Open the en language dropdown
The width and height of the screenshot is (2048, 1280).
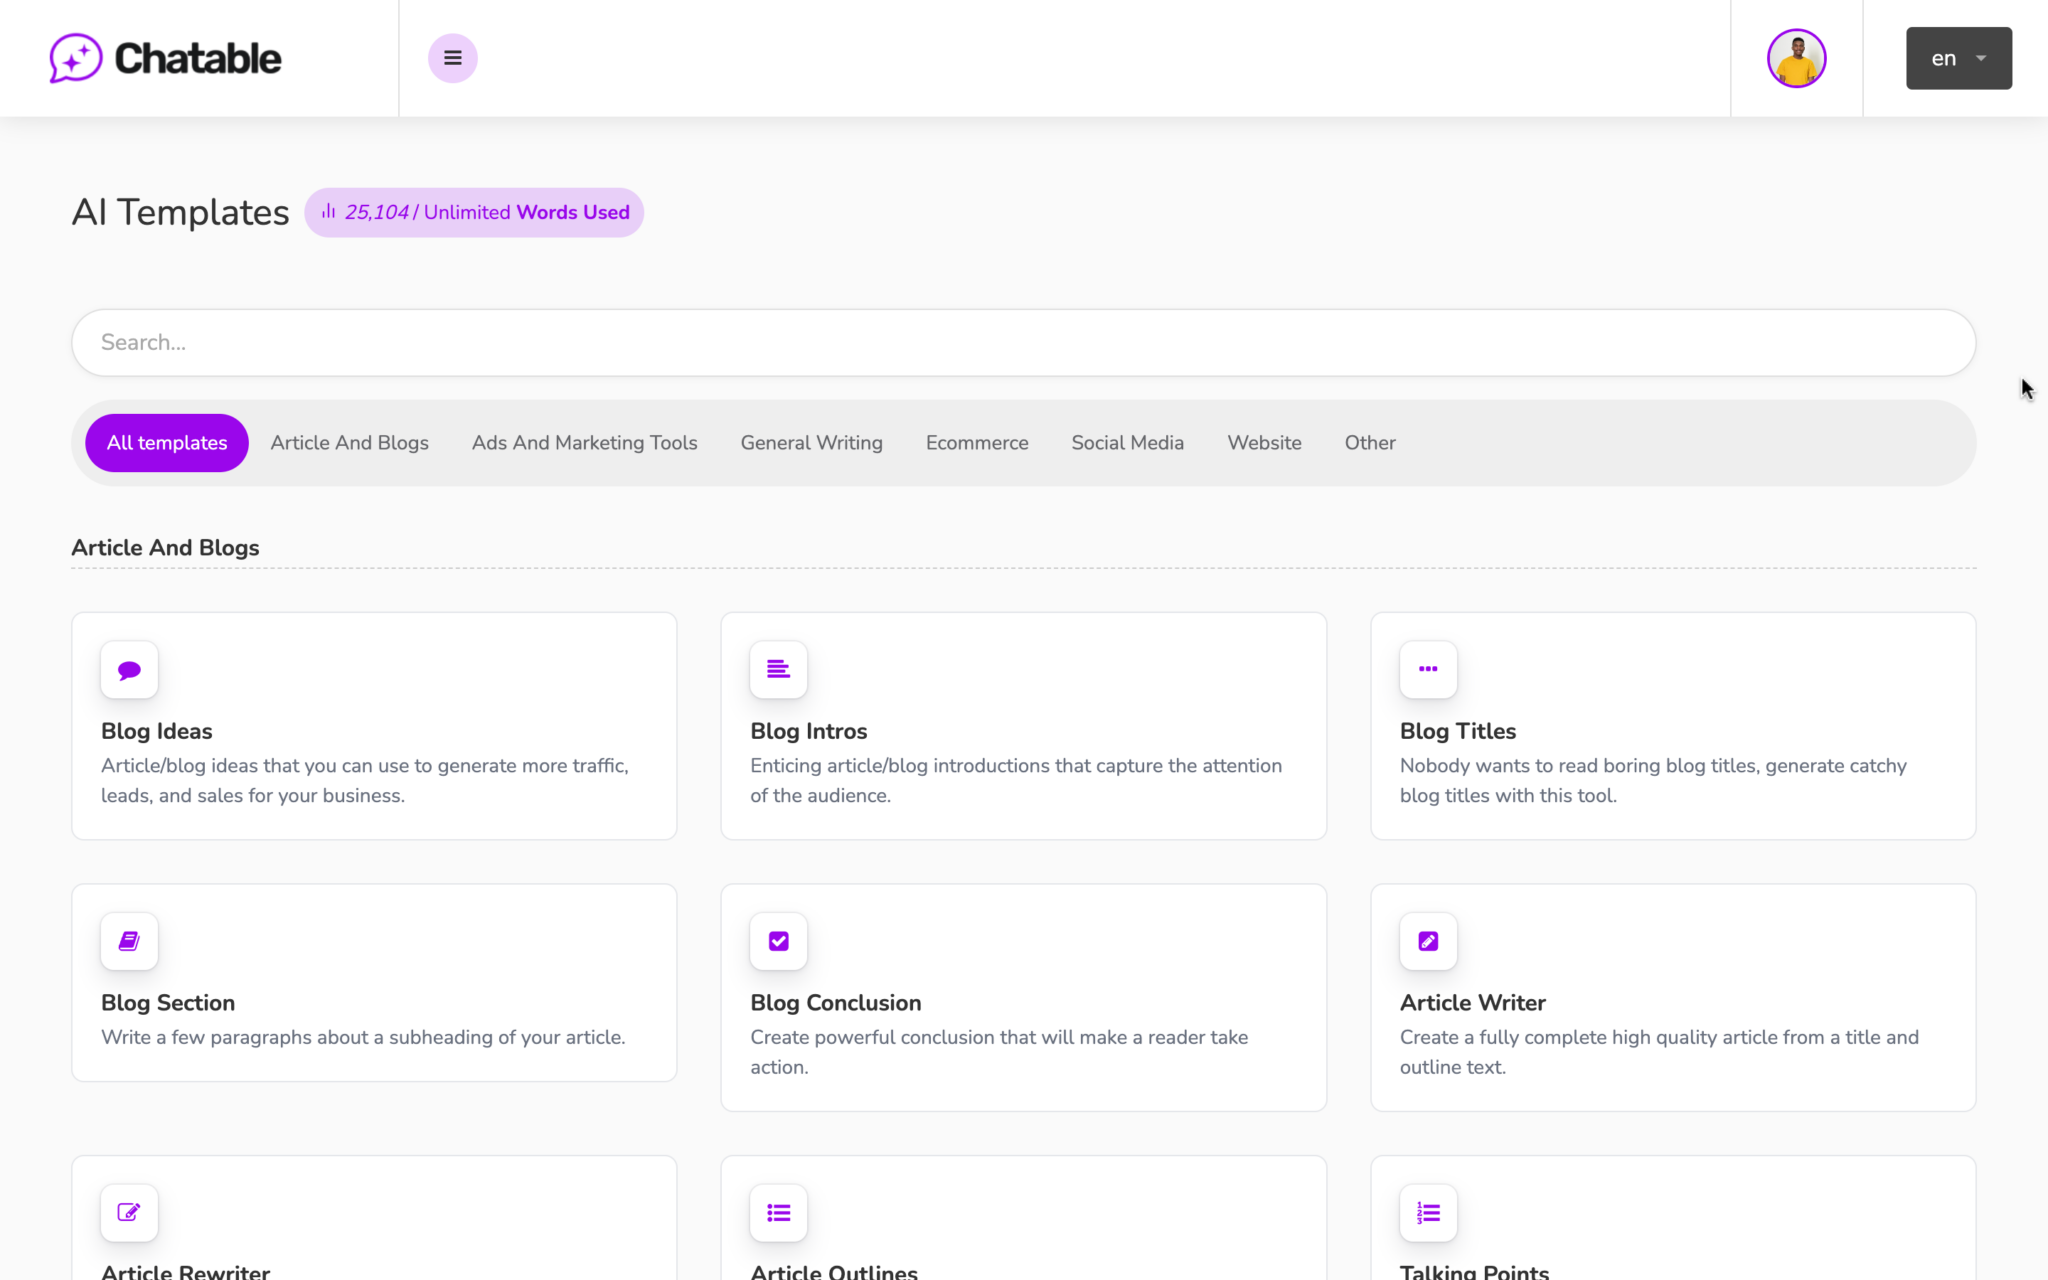tap(1958, 58)
